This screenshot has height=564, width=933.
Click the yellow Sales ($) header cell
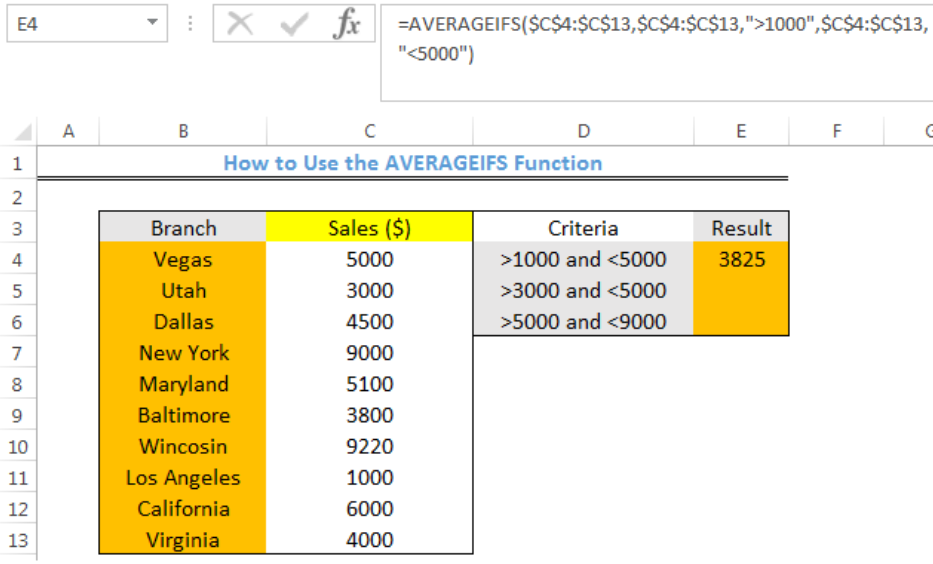(370, 228)
